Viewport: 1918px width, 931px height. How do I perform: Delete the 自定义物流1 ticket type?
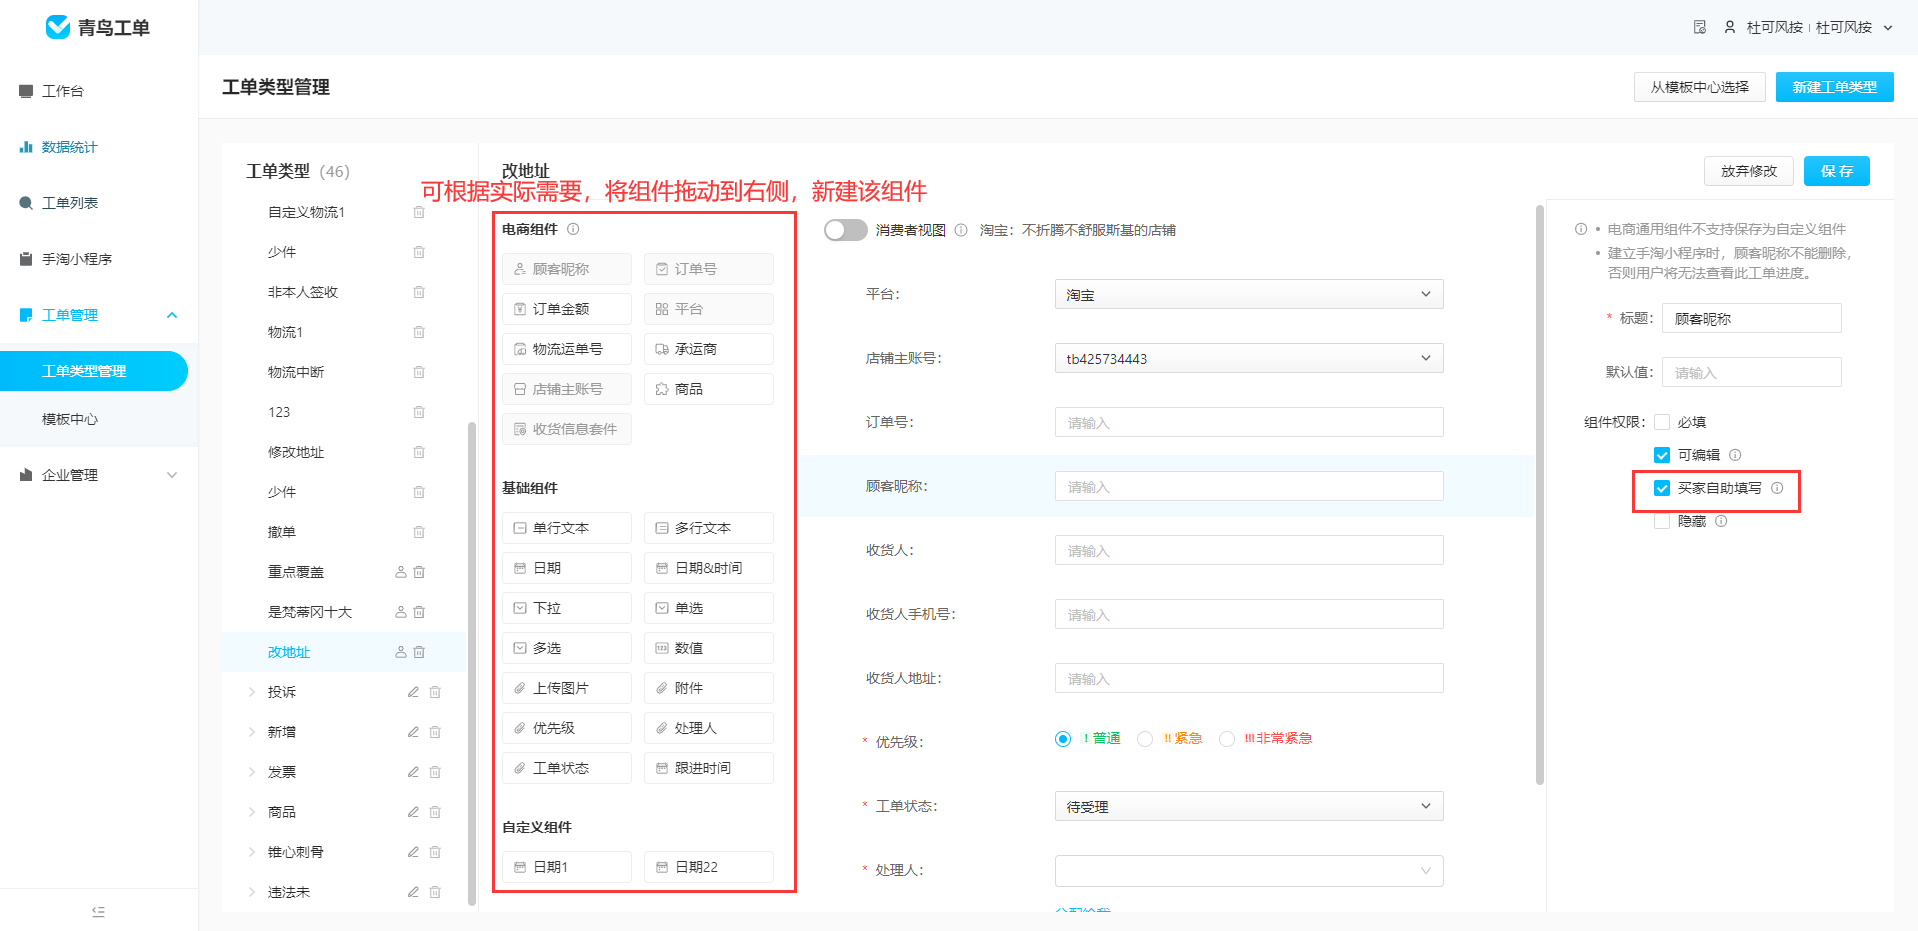[x=419, y=212]
